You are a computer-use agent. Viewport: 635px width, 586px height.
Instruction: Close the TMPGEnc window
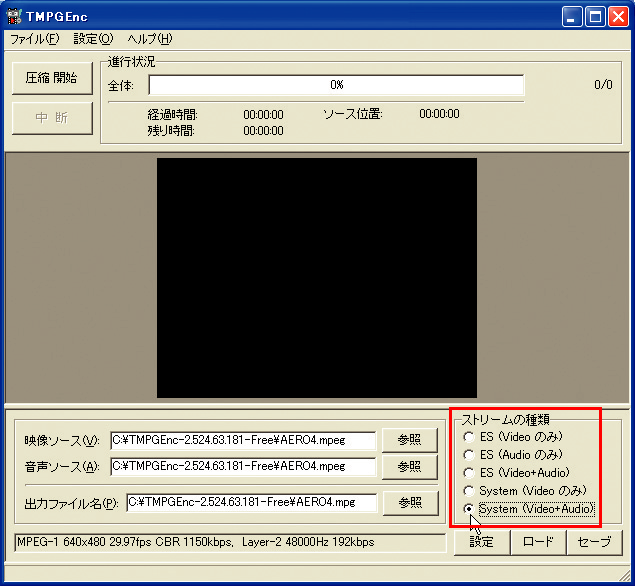619,17
